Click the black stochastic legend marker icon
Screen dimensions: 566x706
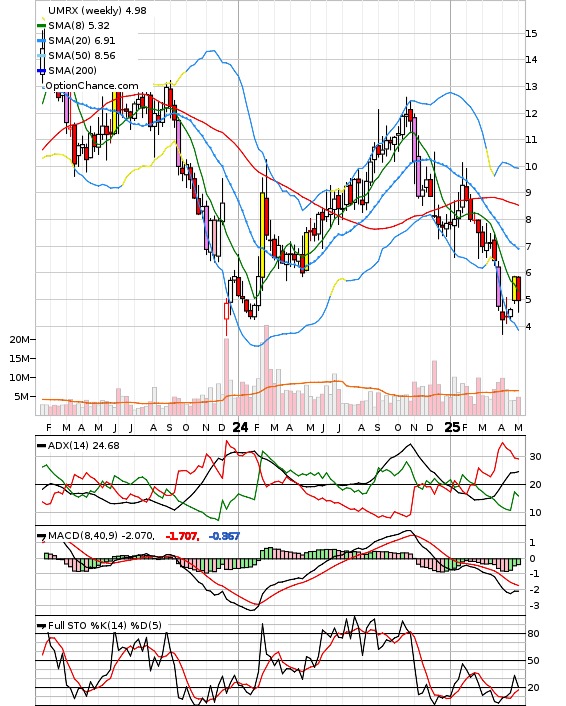[41, 626]
